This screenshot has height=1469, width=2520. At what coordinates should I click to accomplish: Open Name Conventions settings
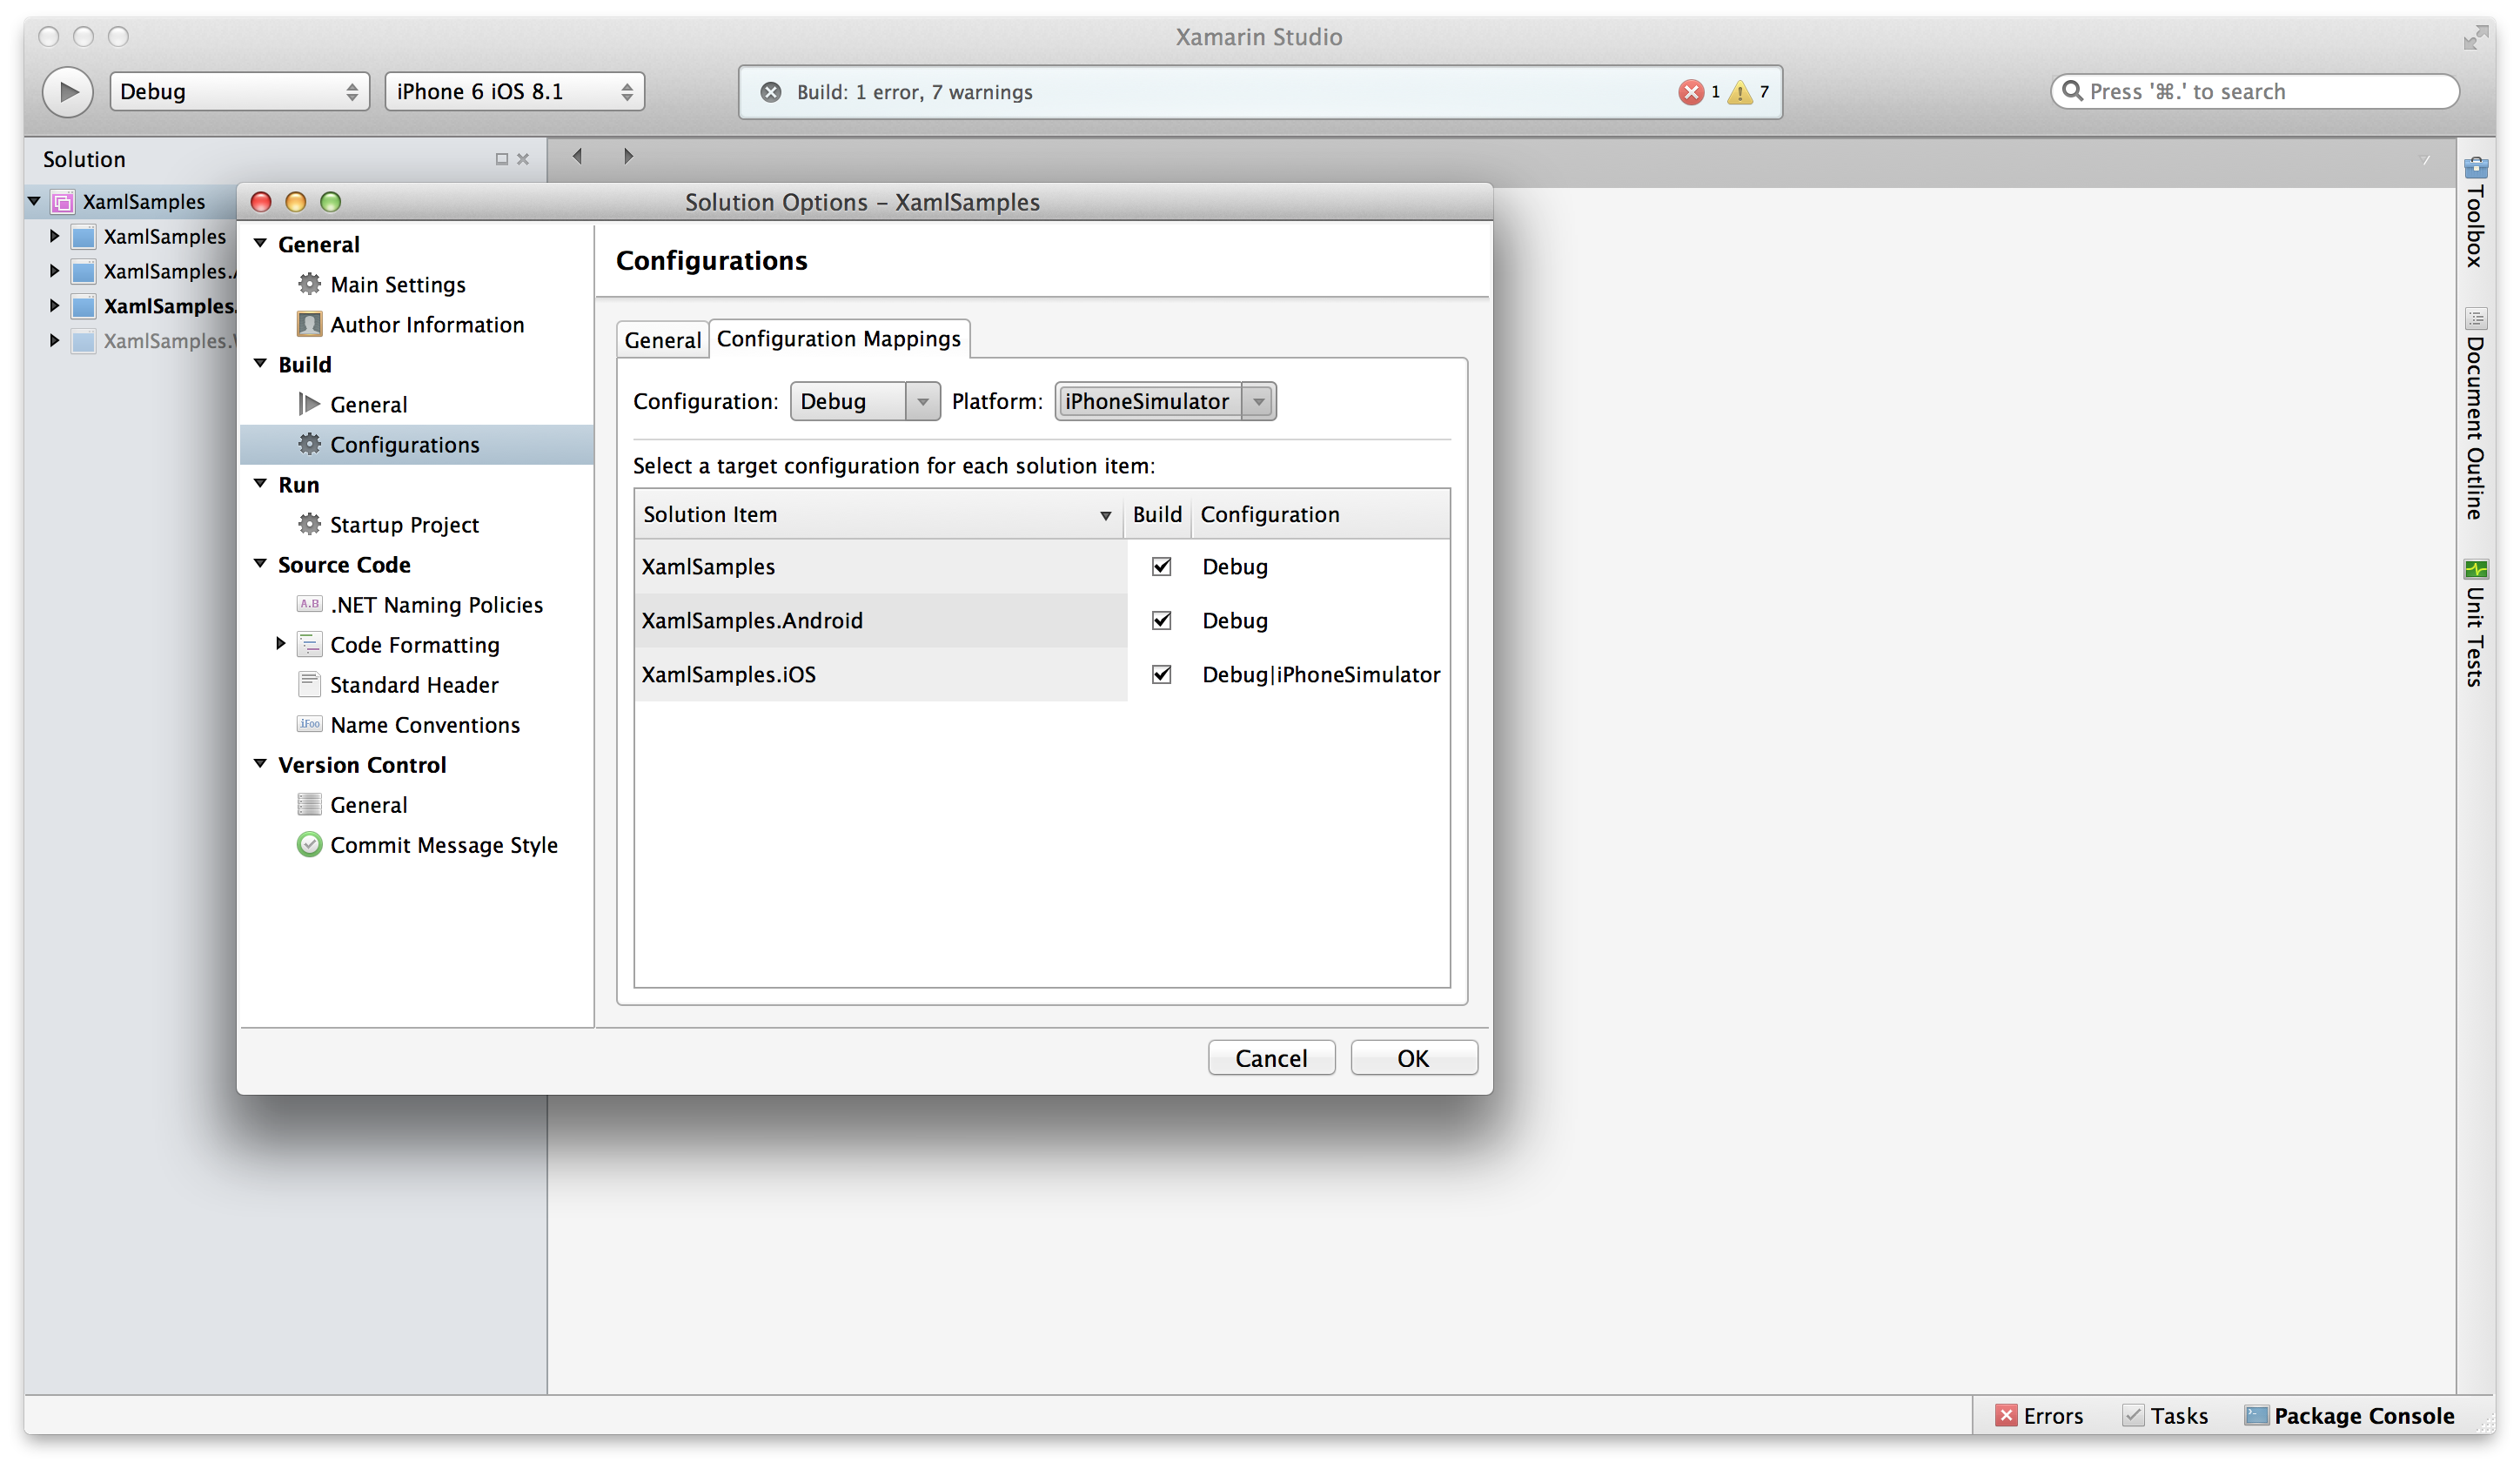tap(424, 724)
